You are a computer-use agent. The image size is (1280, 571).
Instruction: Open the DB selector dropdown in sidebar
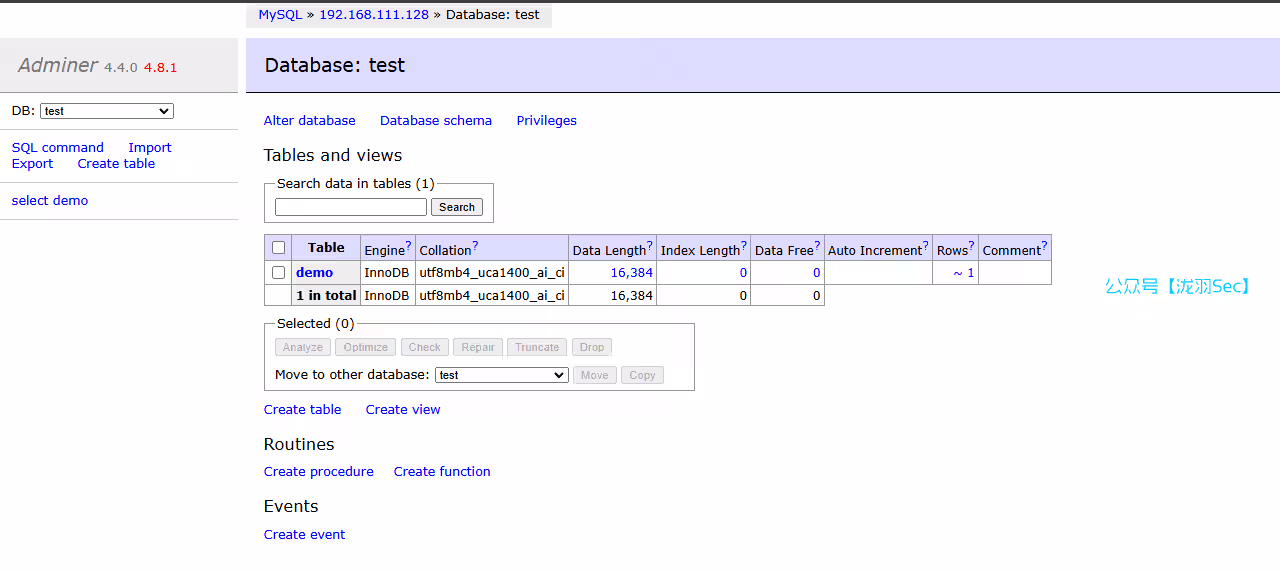click(x=107, y=111)
